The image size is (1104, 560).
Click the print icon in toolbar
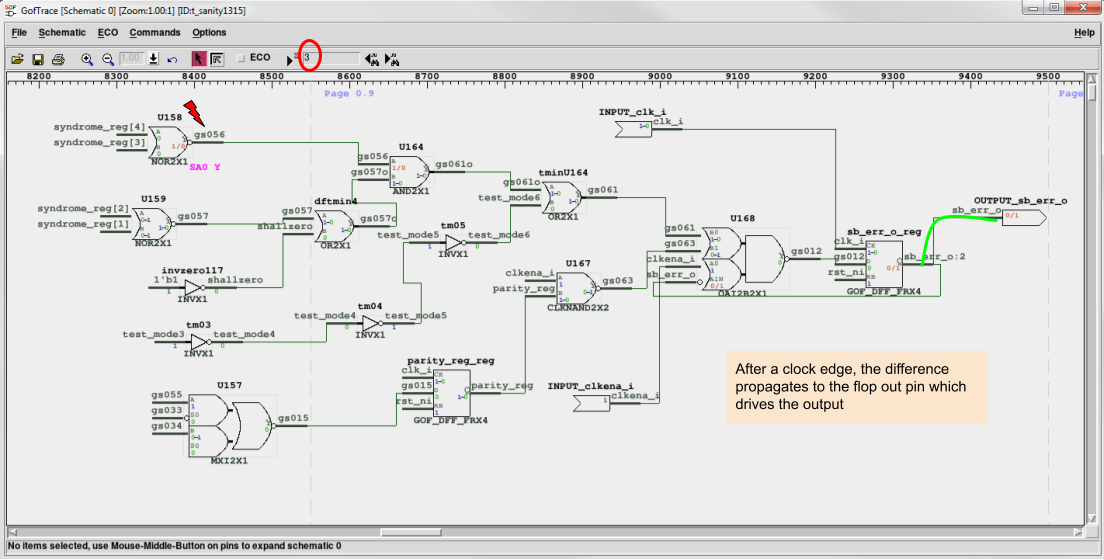58,59
